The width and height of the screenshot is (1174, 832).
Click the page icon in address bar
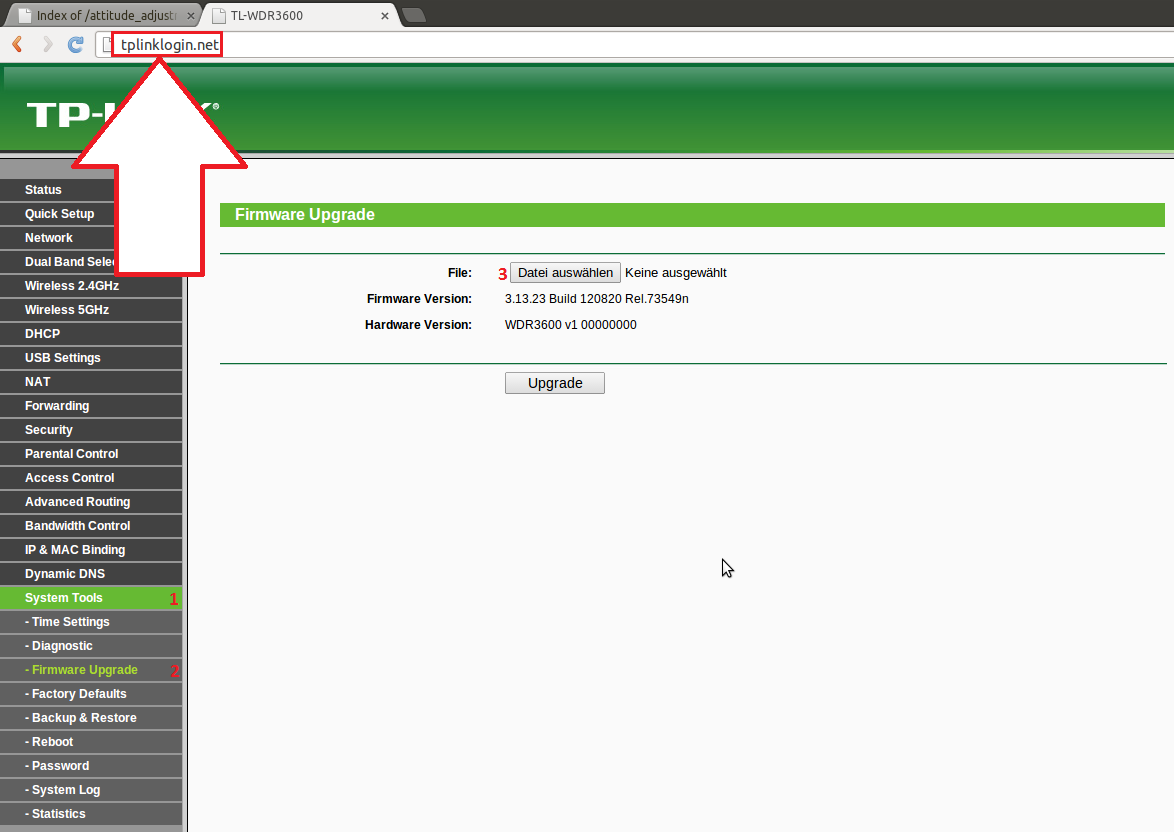click(x=108, y=45)
